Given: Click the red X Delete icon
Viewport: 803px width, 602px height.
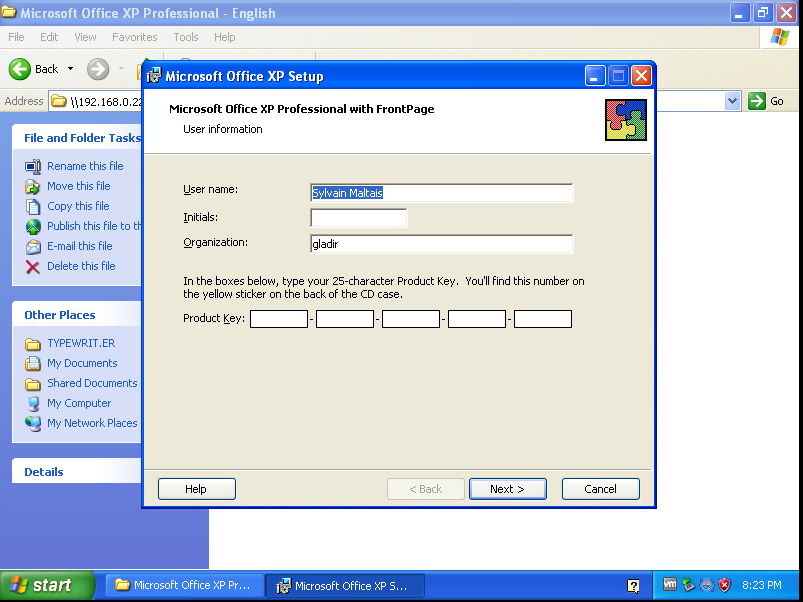Looking at the screenshot, I should [33, 267].
